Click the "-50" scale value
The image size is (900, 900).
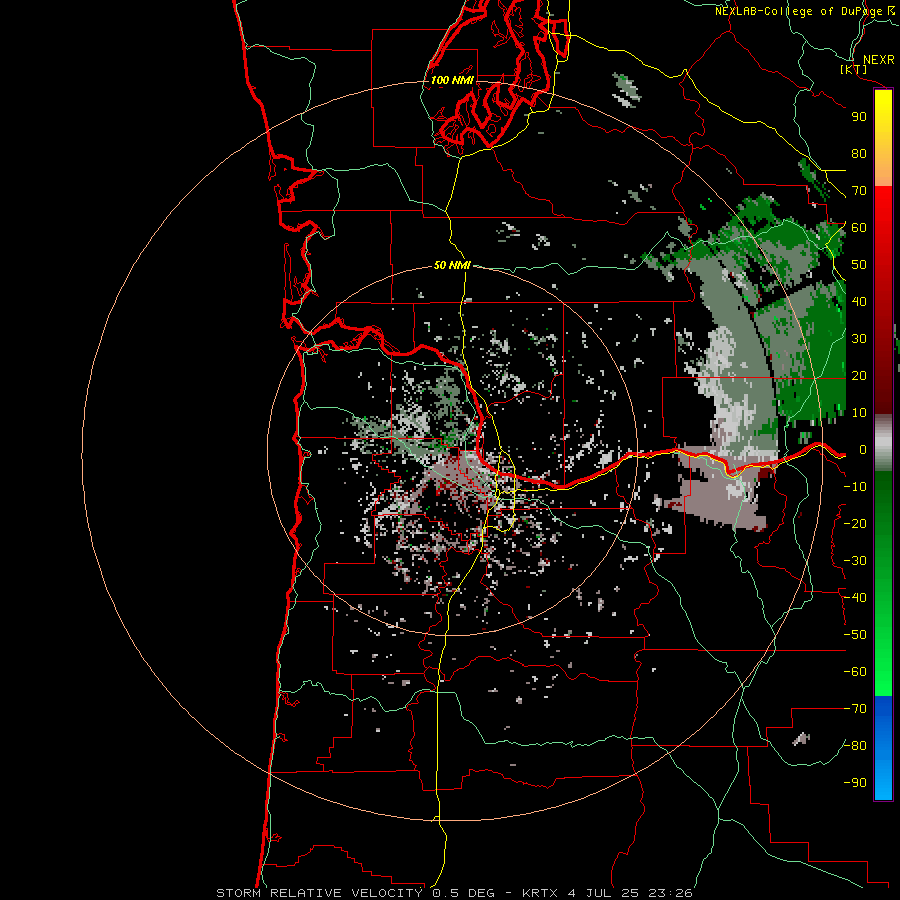[x=855, y=635]
